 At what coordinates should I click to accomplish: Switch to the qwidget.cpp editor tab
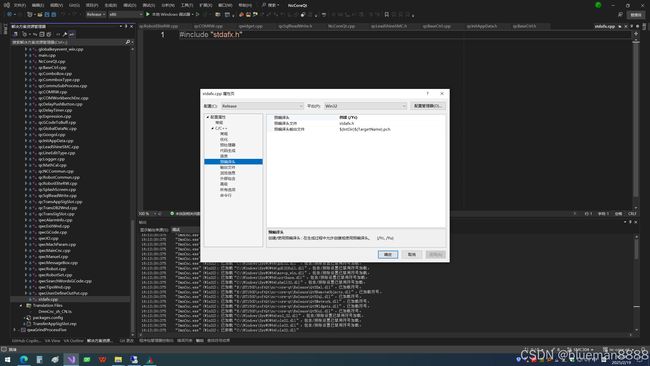point(251,26)
